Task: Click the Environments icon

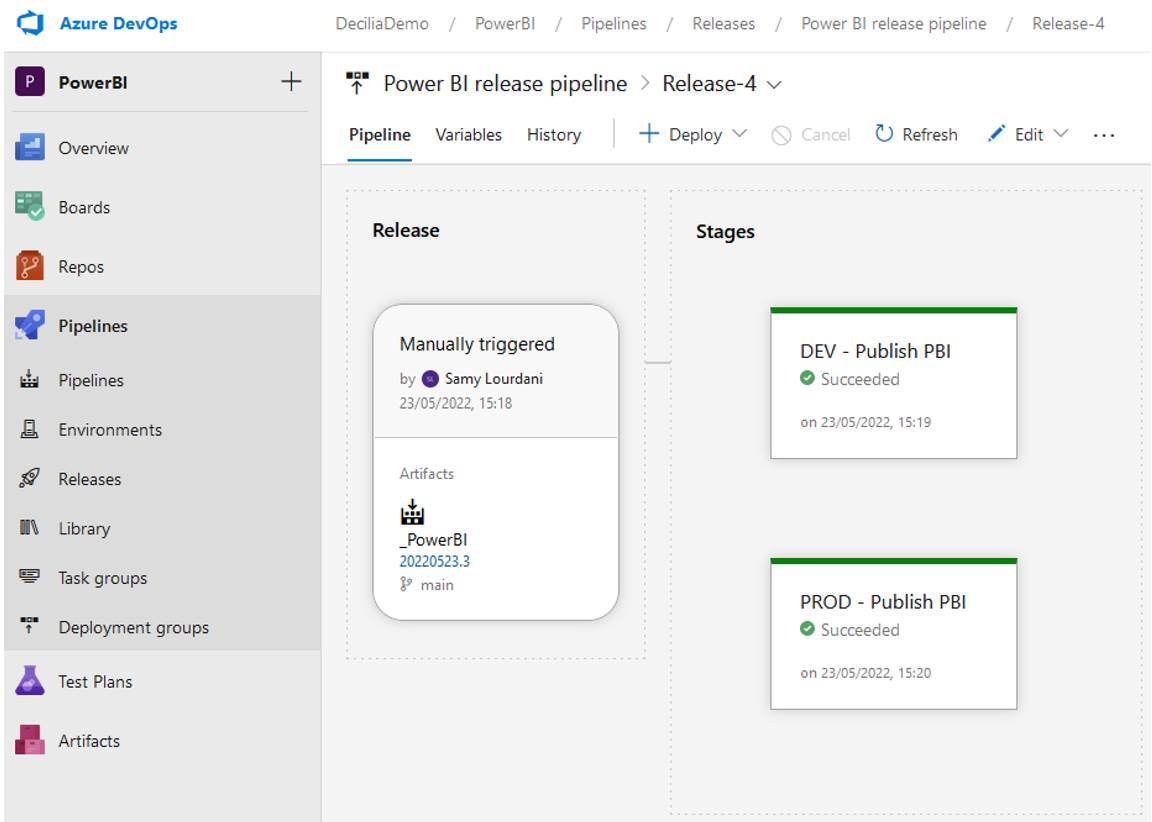Action: tap(29, 429)
